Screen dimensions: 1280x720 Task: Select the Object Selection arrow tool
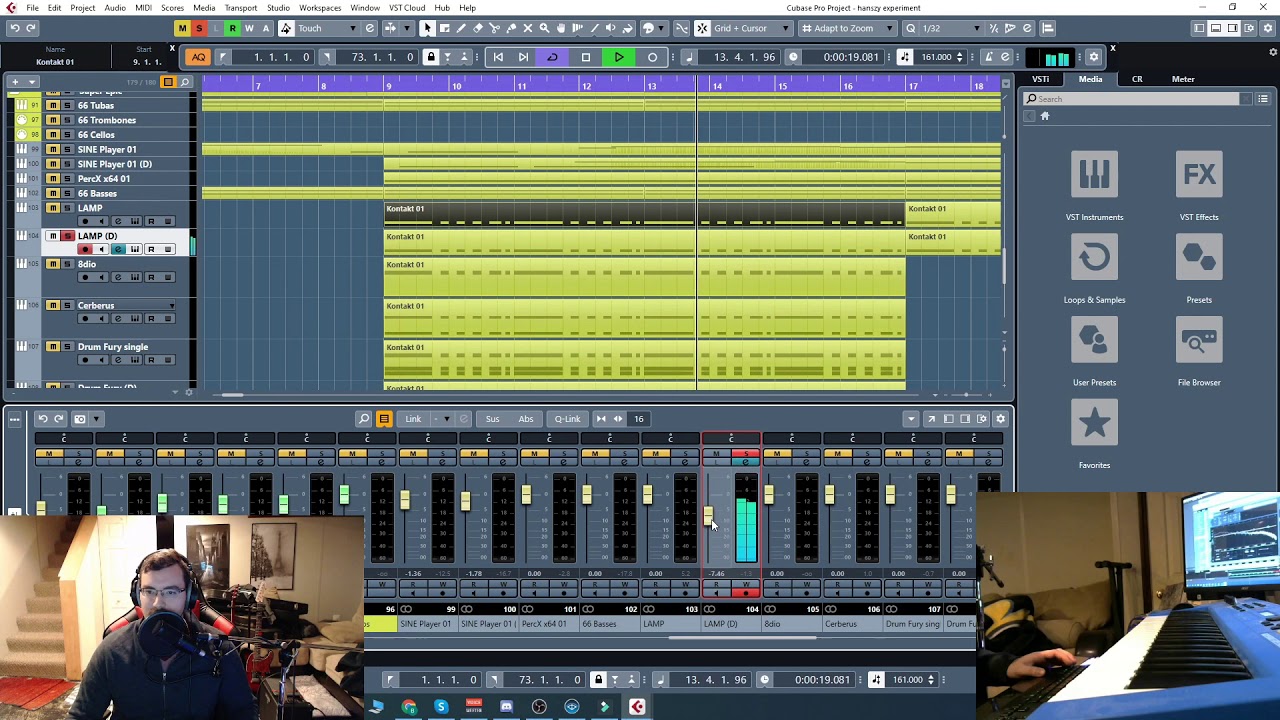[x=427, y=28]
